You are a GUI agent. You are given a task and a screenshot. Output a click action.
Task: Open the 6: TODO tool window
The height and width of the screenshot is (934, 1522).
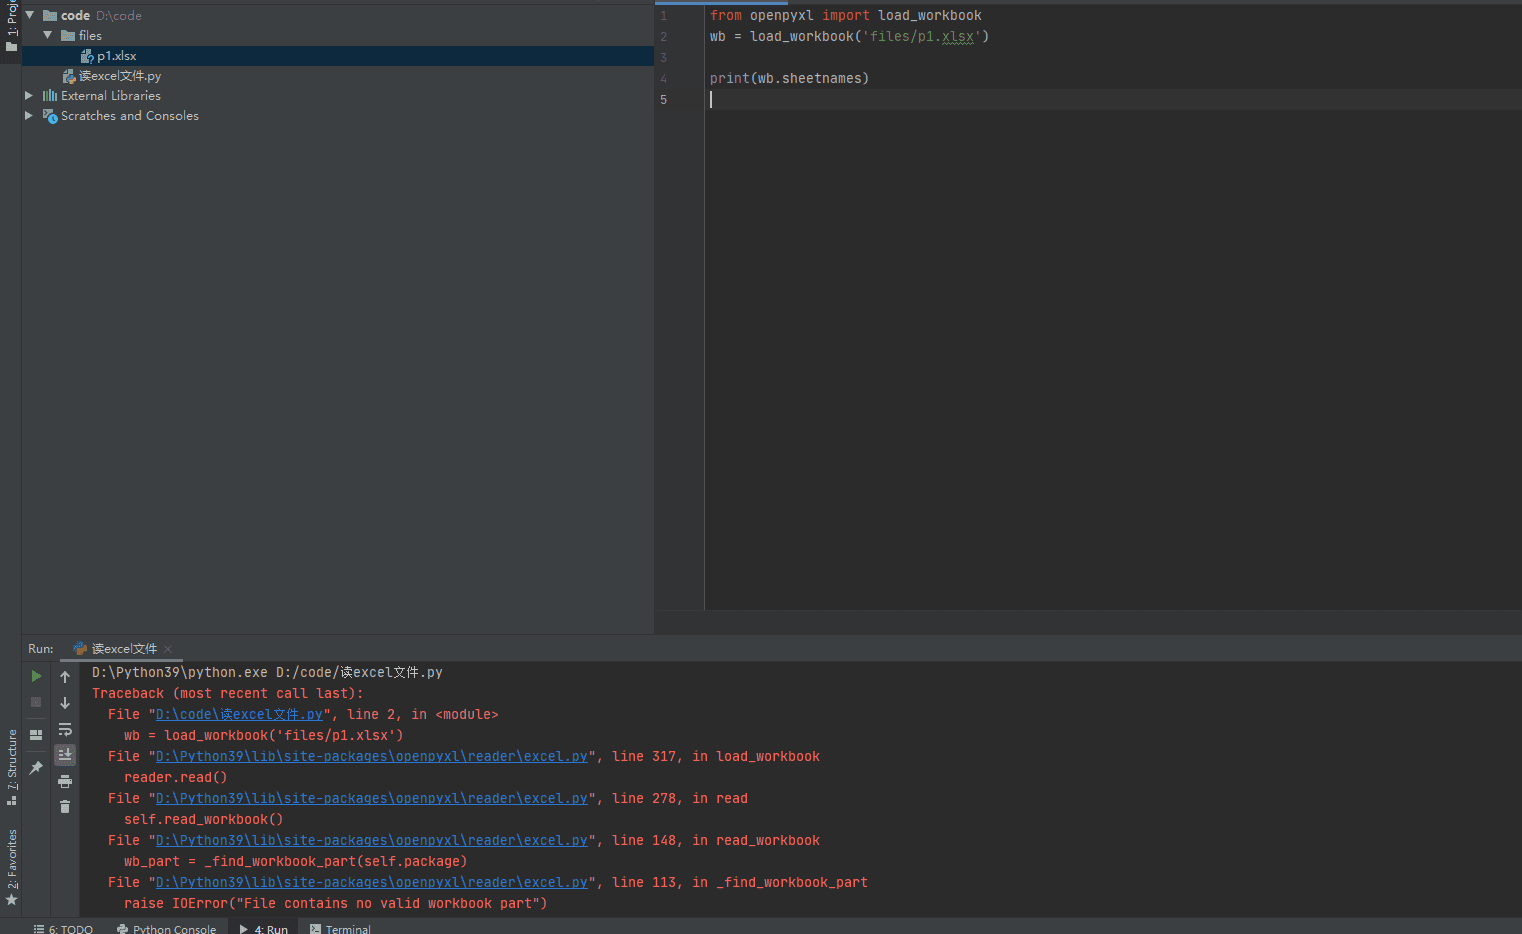[64, 929]
